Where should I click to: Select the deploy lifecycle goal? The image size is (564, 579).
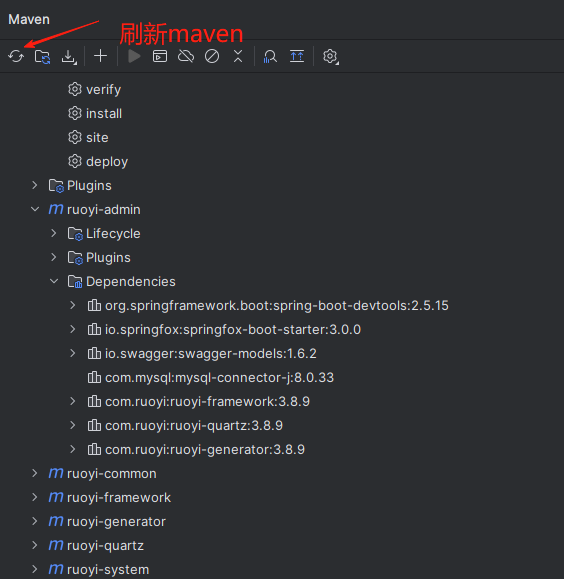107,162
